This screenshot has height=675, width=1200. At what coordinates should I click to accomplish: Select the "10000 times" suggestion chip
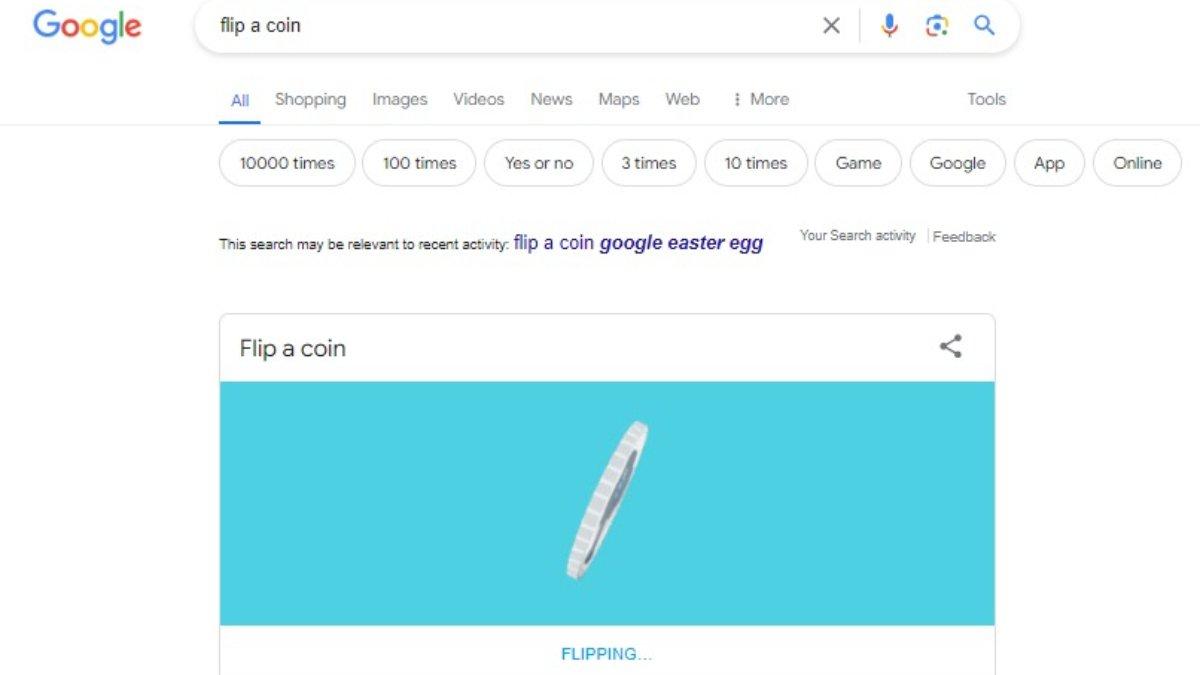[287, 163]
